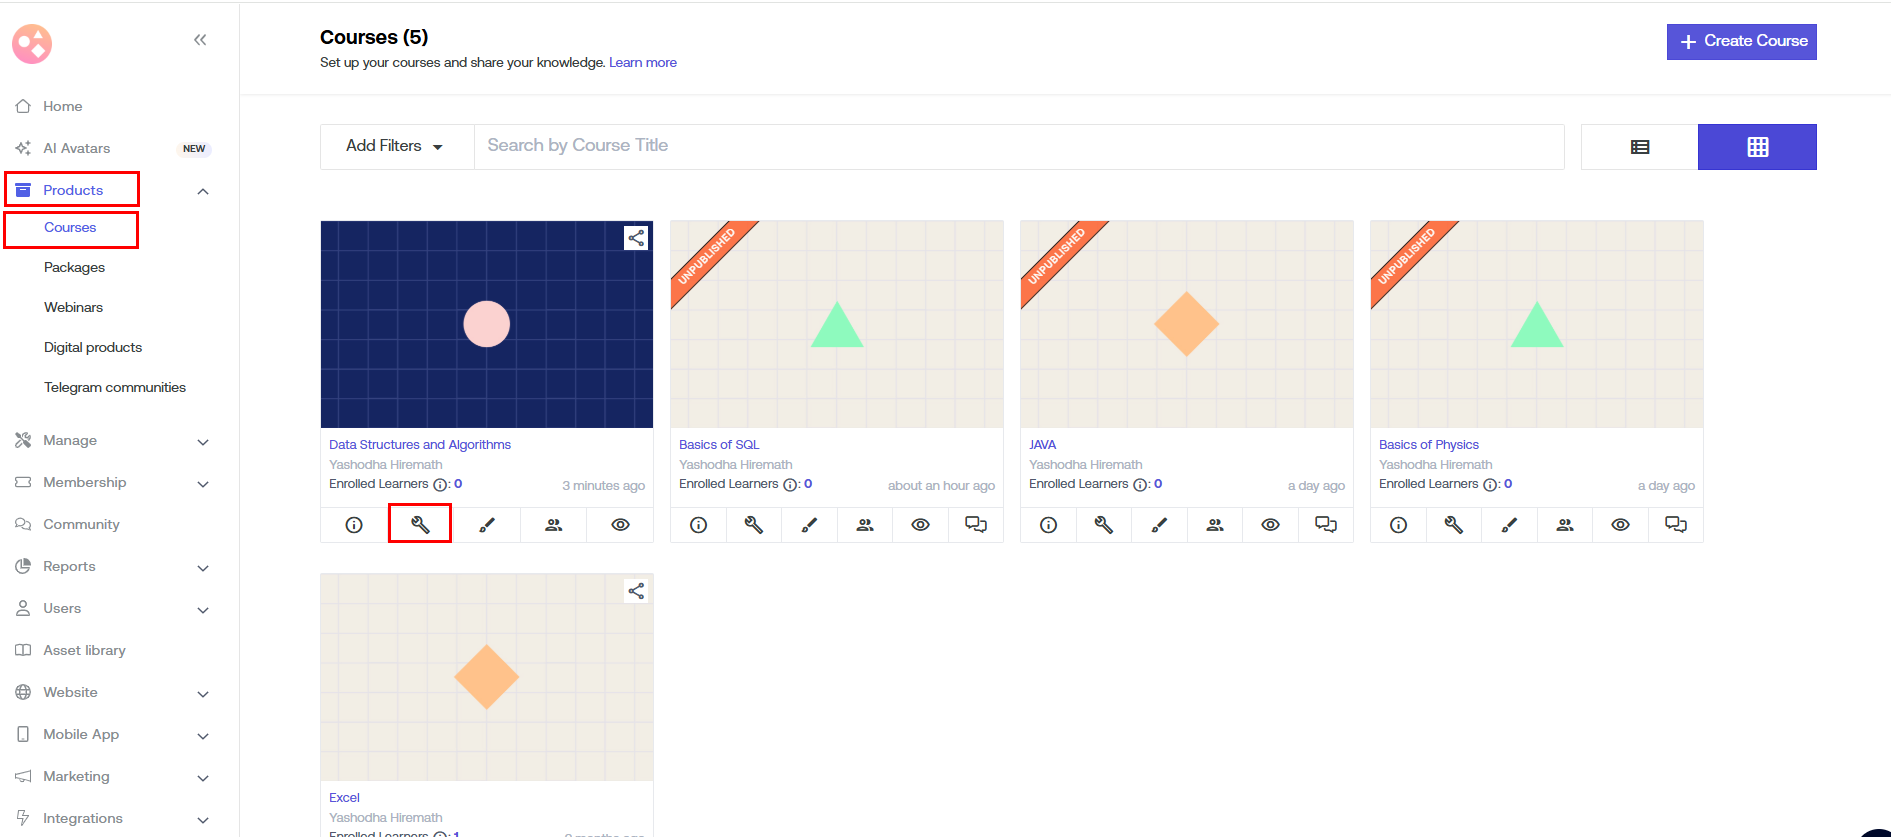
Task: Collapse the sidebar with double-chevron icon
Action: coord(200,40)
